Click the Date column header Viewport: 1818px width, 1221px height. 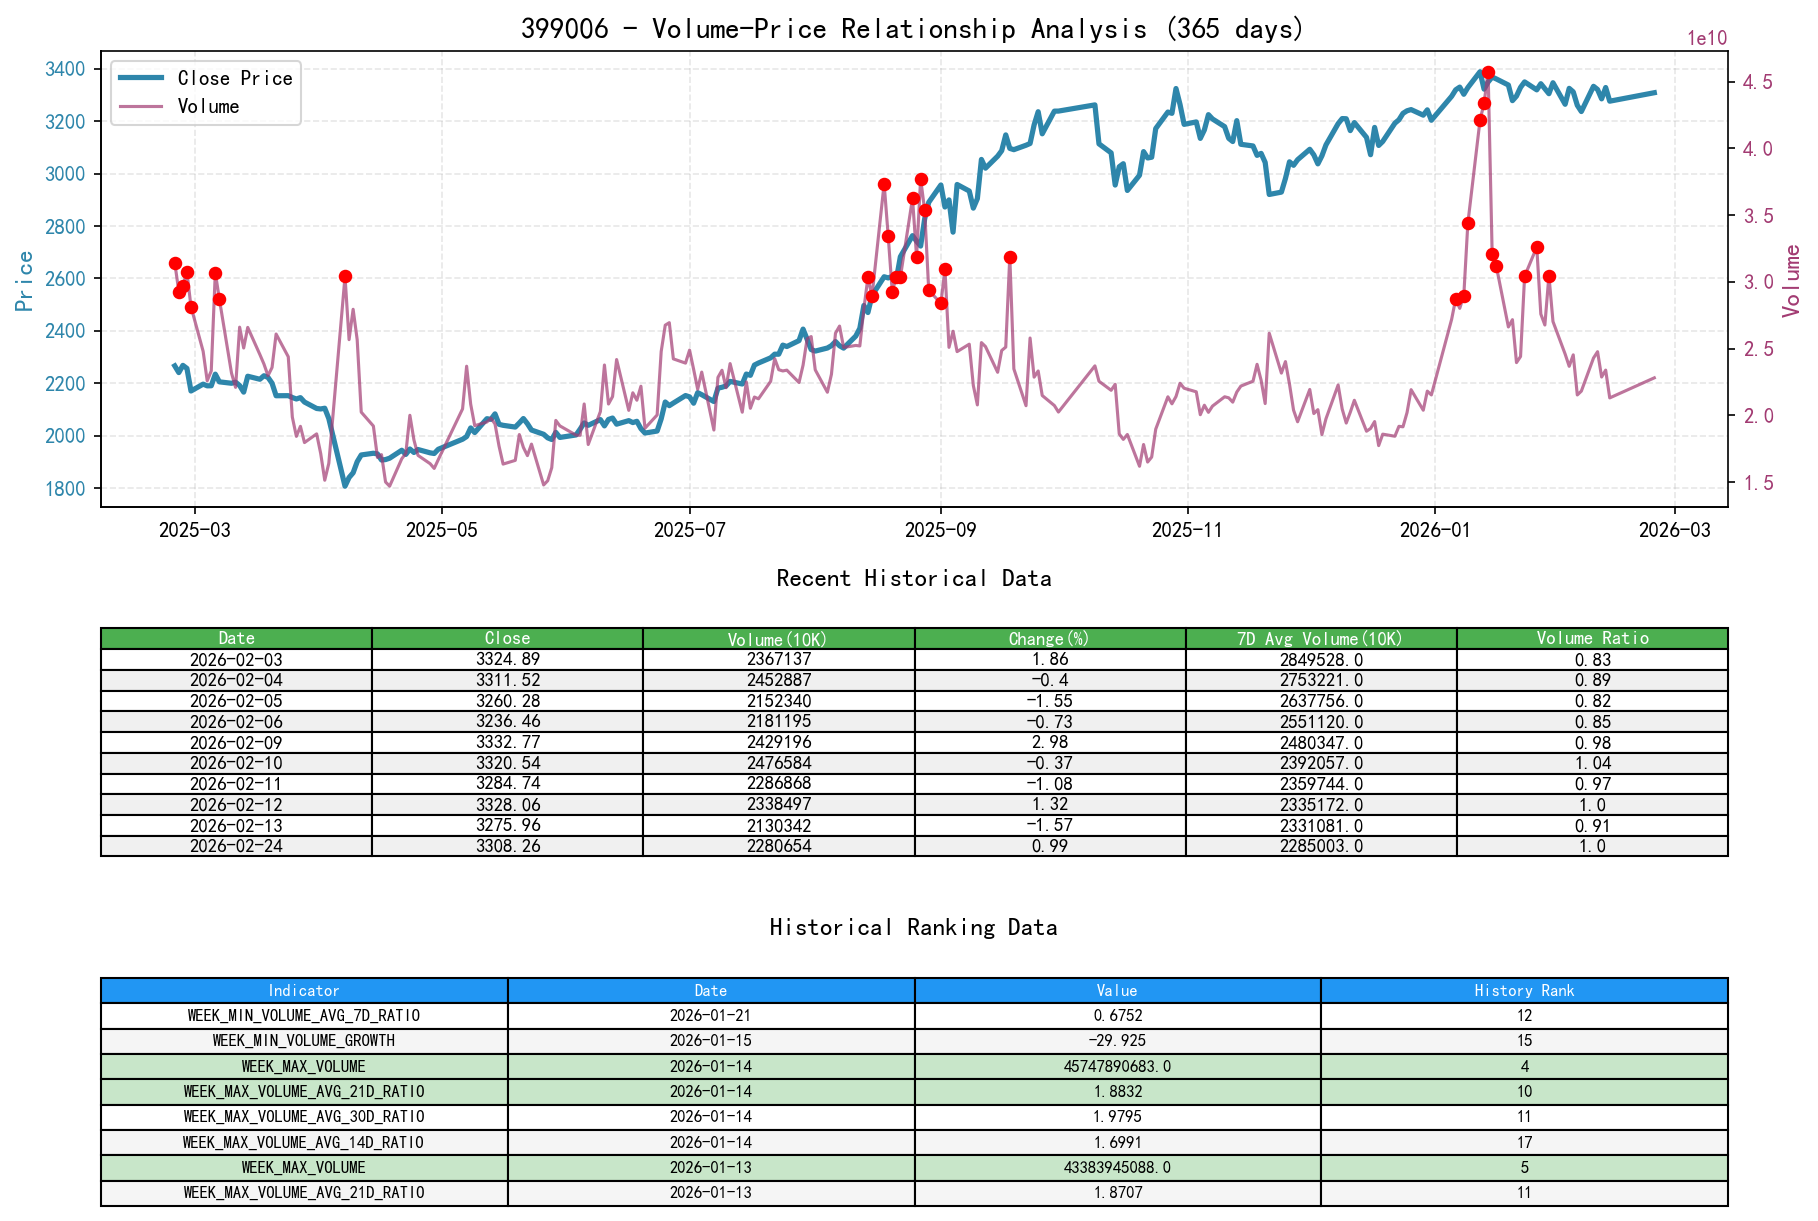click(x=236, y=638)
